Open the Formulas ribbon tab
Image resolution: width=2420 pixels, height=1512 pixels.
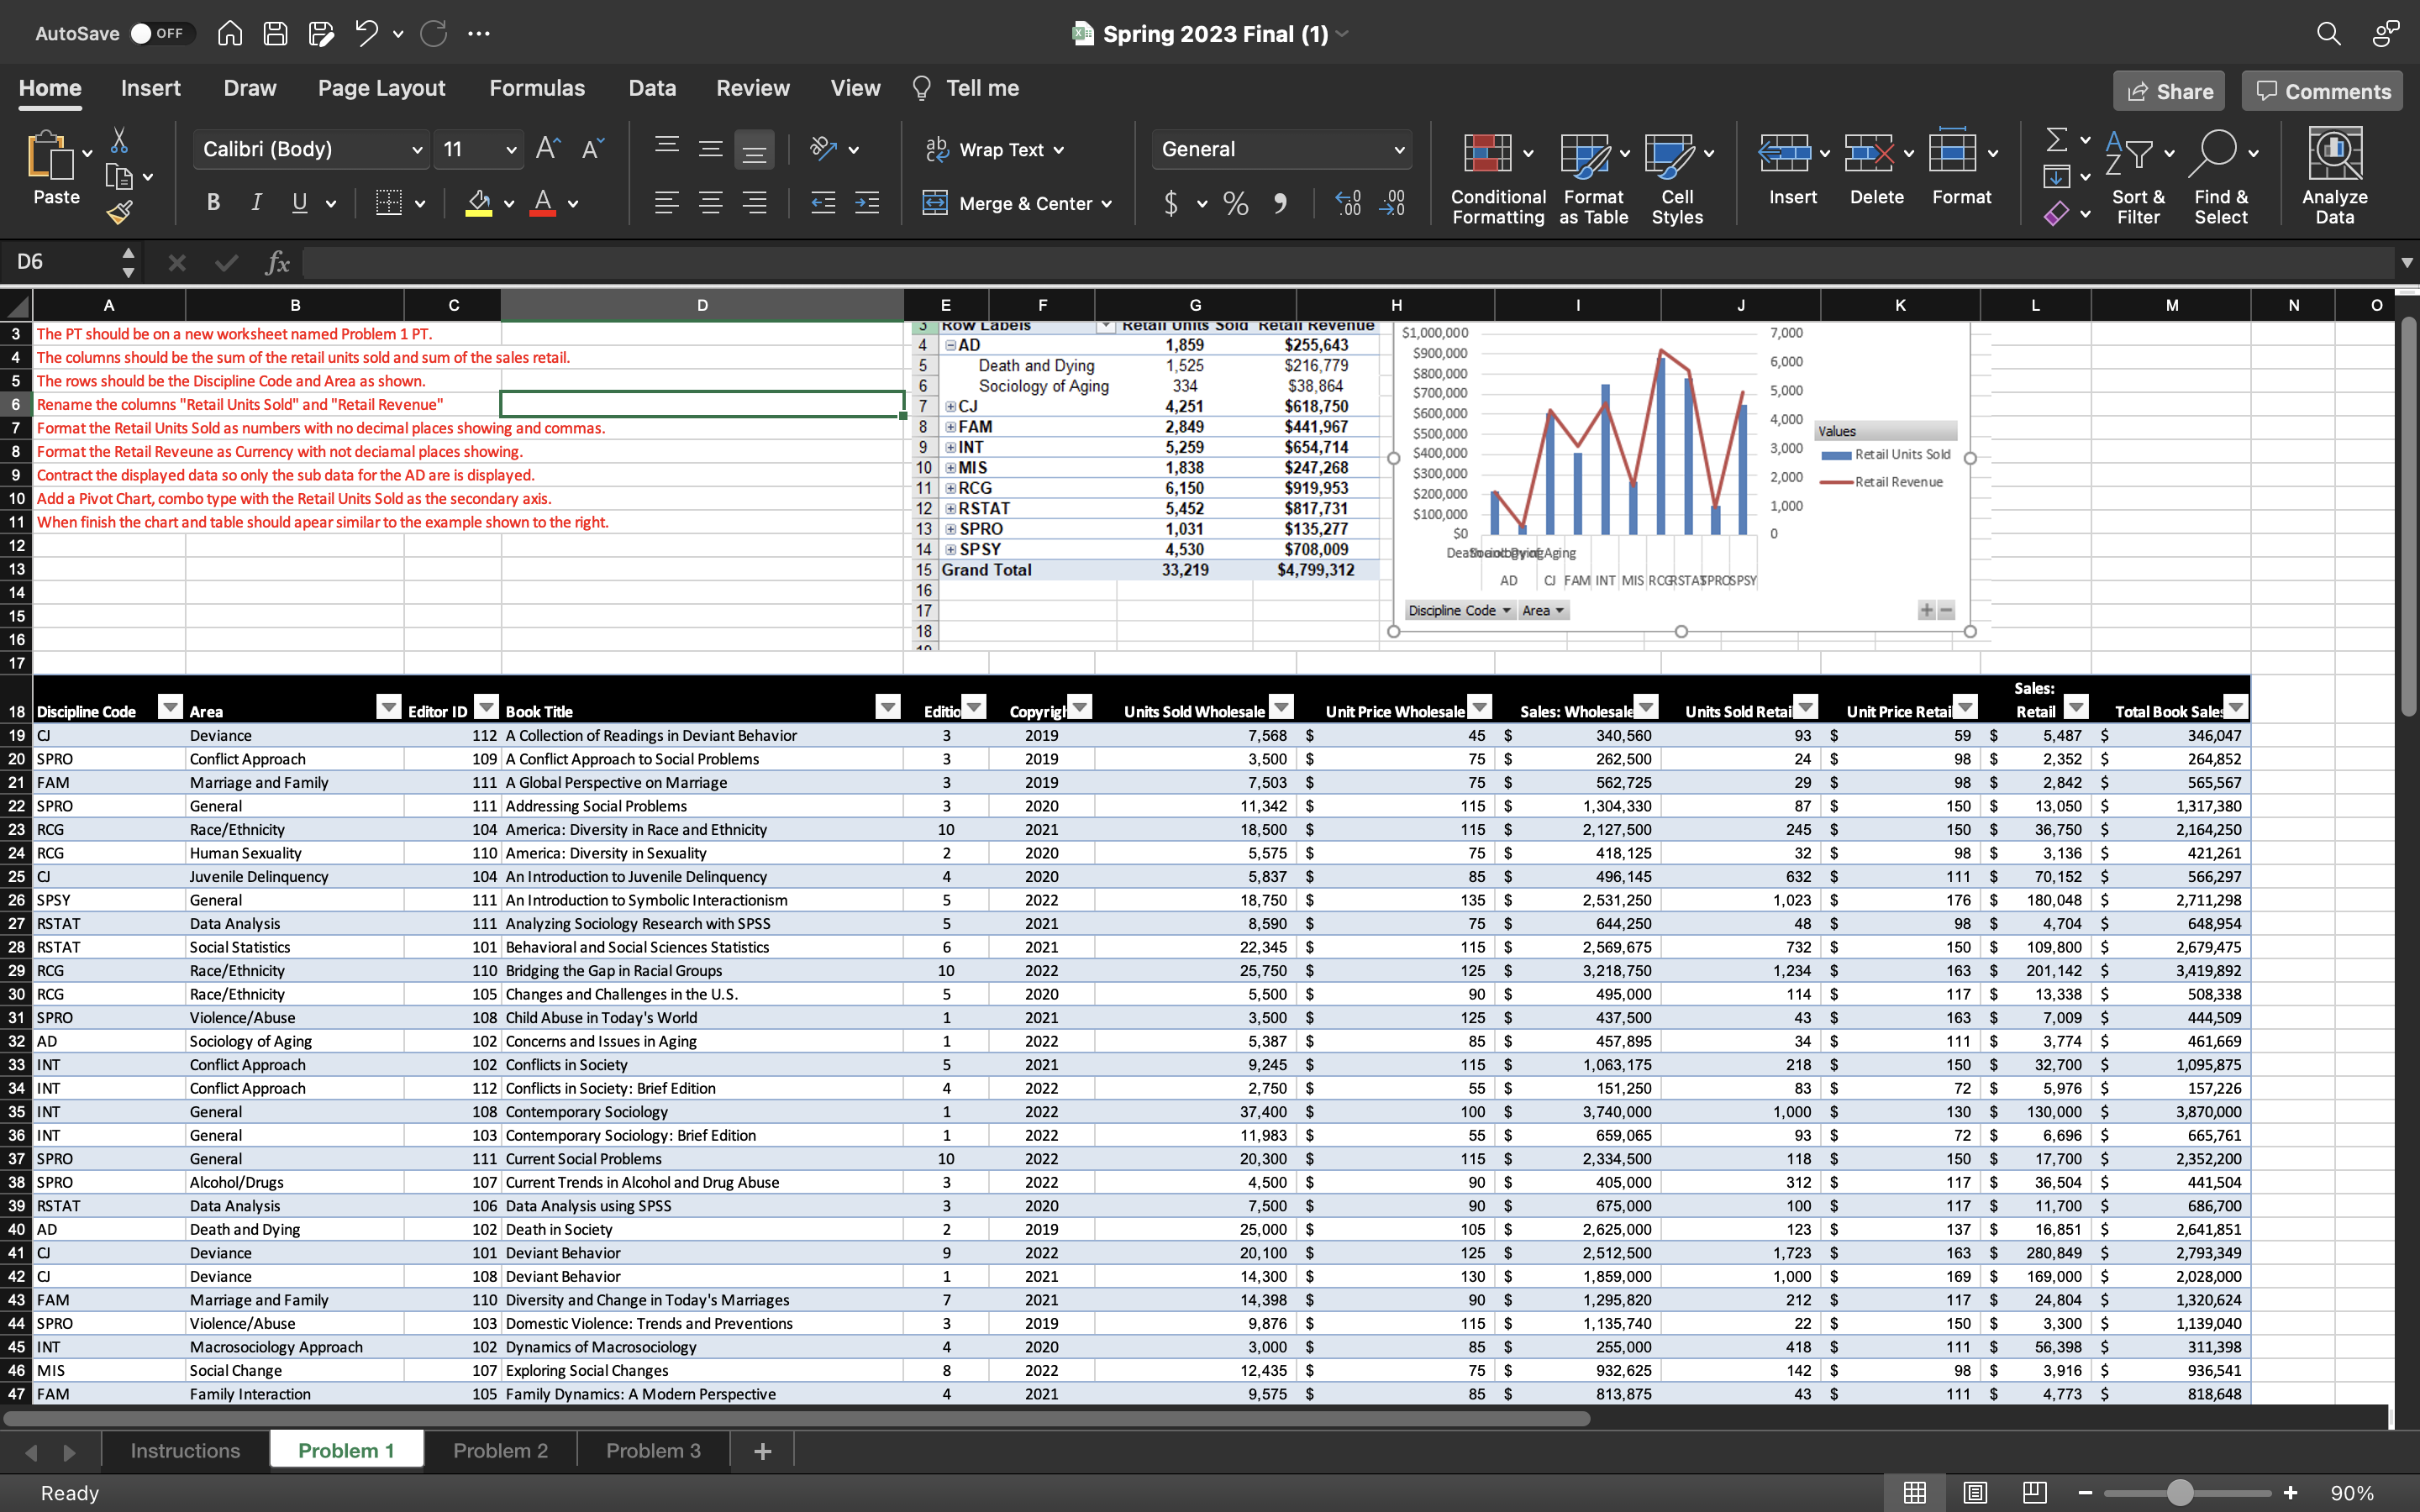pyautogui.click(x=536, y=88)
